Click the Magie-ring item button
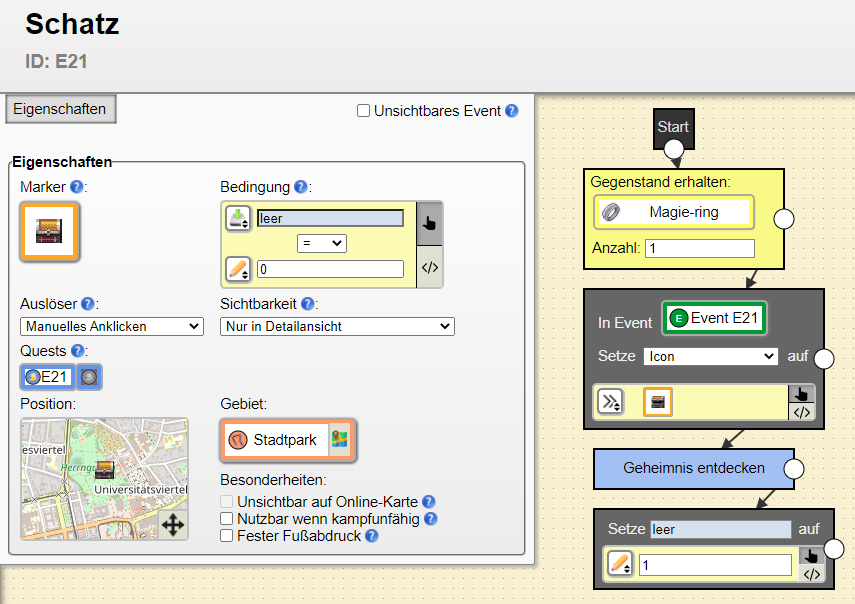 pos(674,212)
